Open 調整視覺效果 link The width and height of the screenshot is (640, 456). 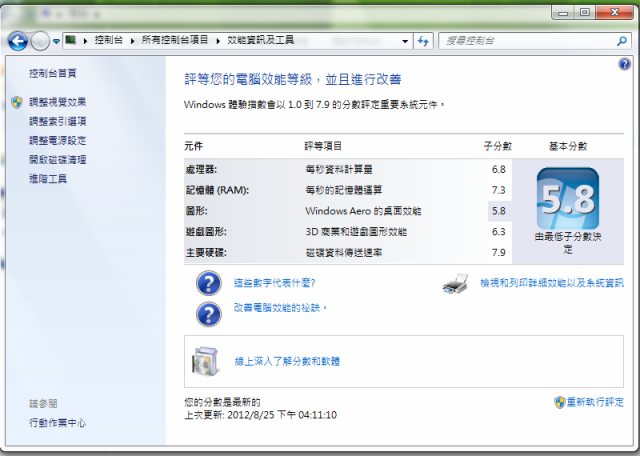(58, 102)
